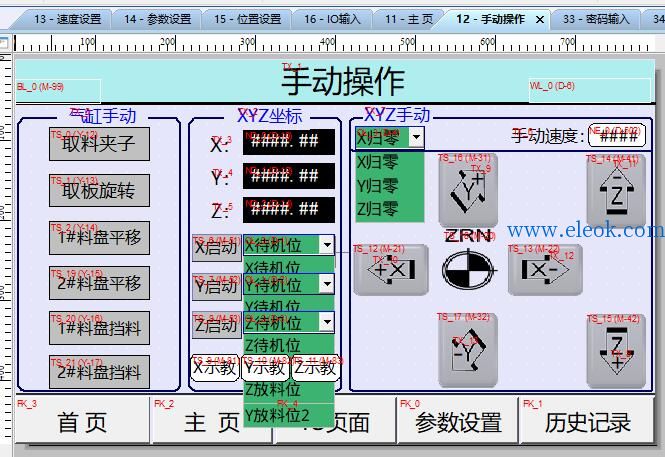Toggle the 1#料盘挡料 button

pyautogui.click(x=99, y=328)
